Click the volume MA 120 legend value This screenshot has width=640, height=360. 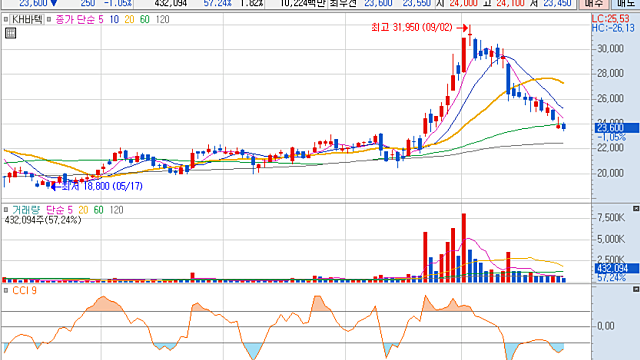click(x=116, y=210)
